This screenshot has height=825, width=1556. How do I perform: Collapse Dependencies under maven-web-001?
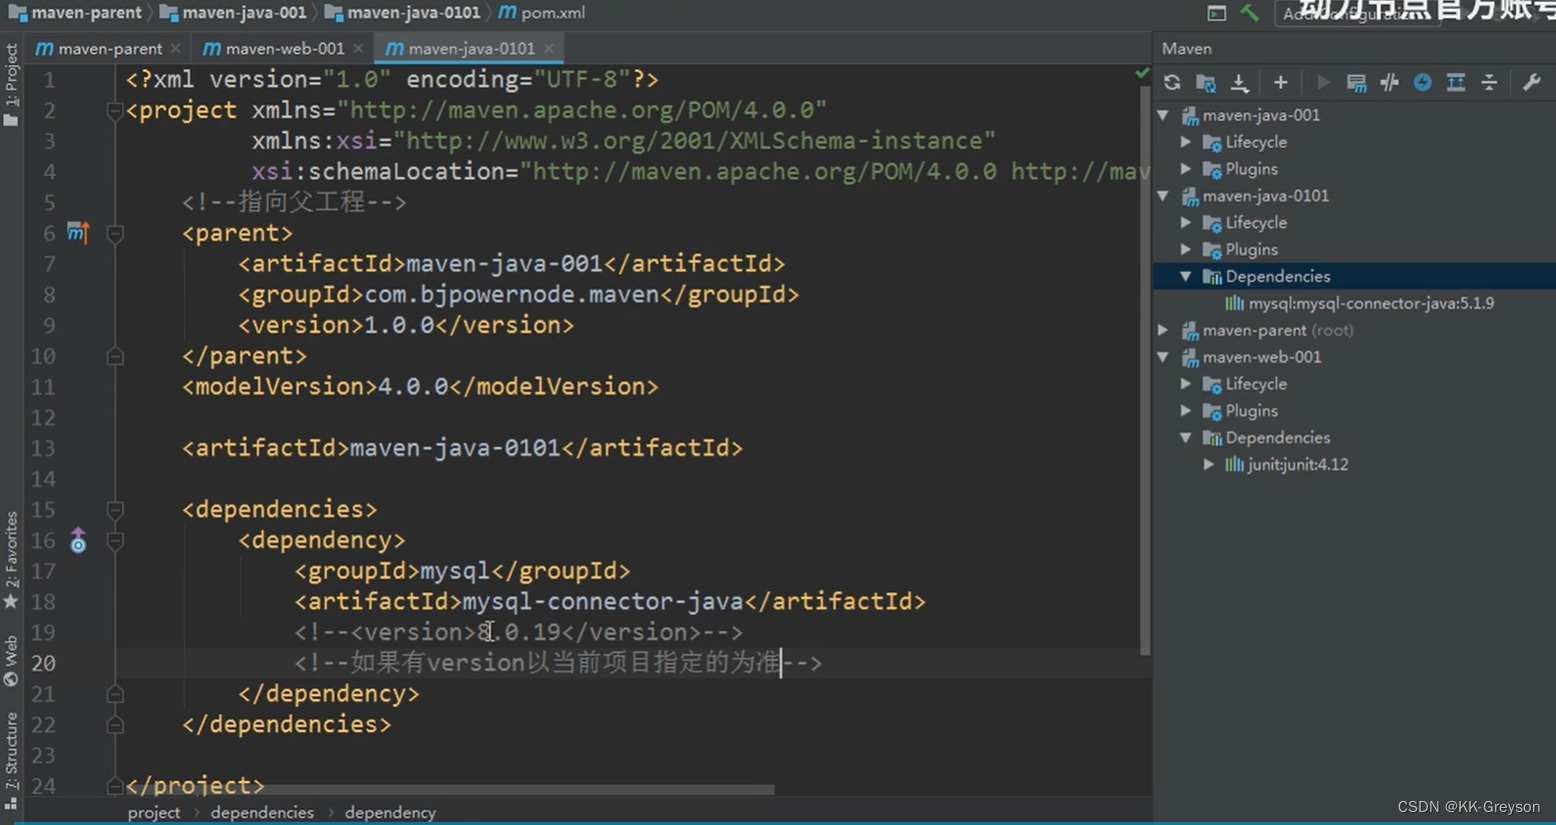pyautogui.click(x=1186, y=438)
